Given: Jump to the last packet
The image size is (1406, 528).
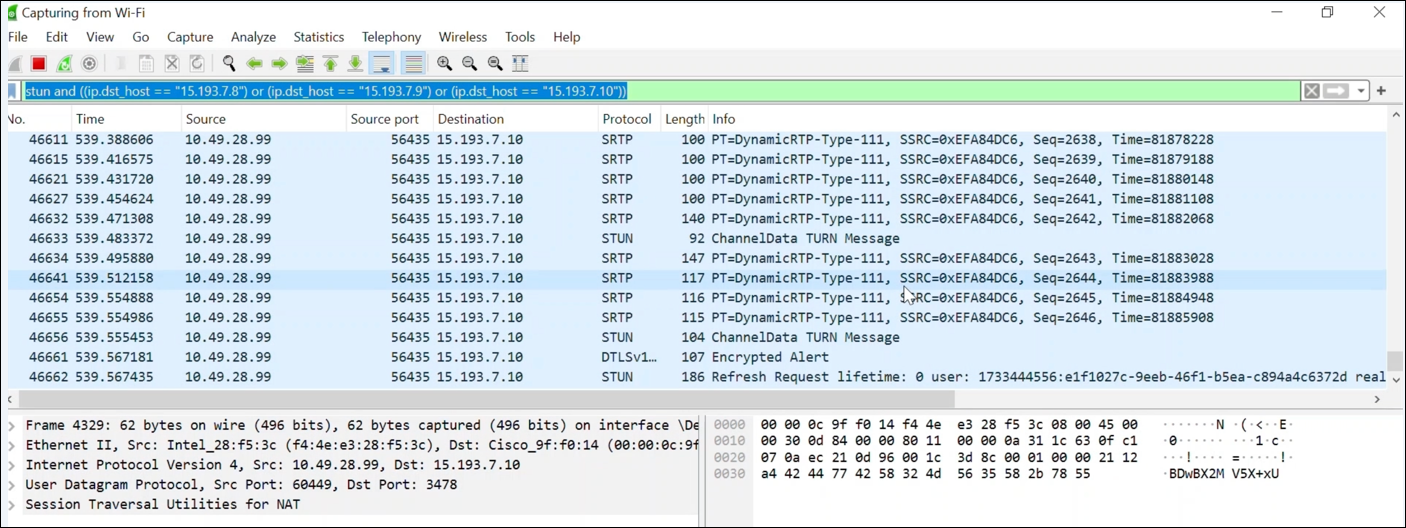Looking at the screenshot, I should click(355, 64).
